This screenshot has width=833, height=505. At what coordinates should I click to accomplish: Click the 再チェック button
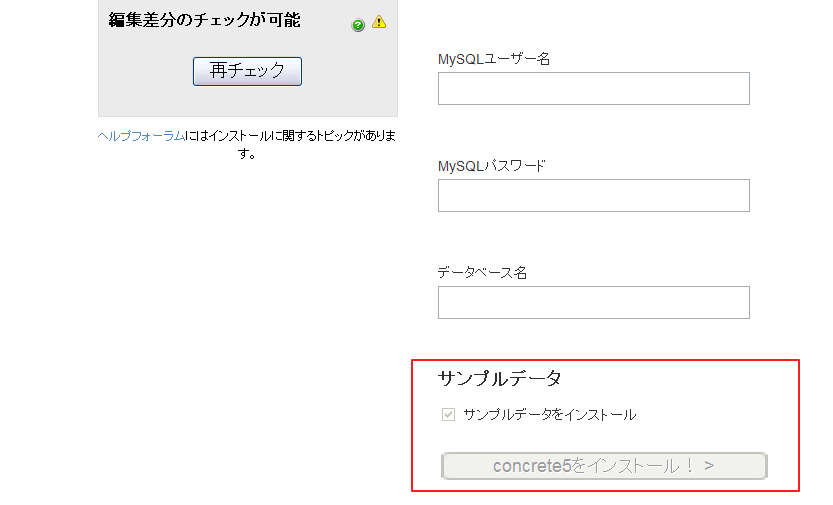click(247, 71)
